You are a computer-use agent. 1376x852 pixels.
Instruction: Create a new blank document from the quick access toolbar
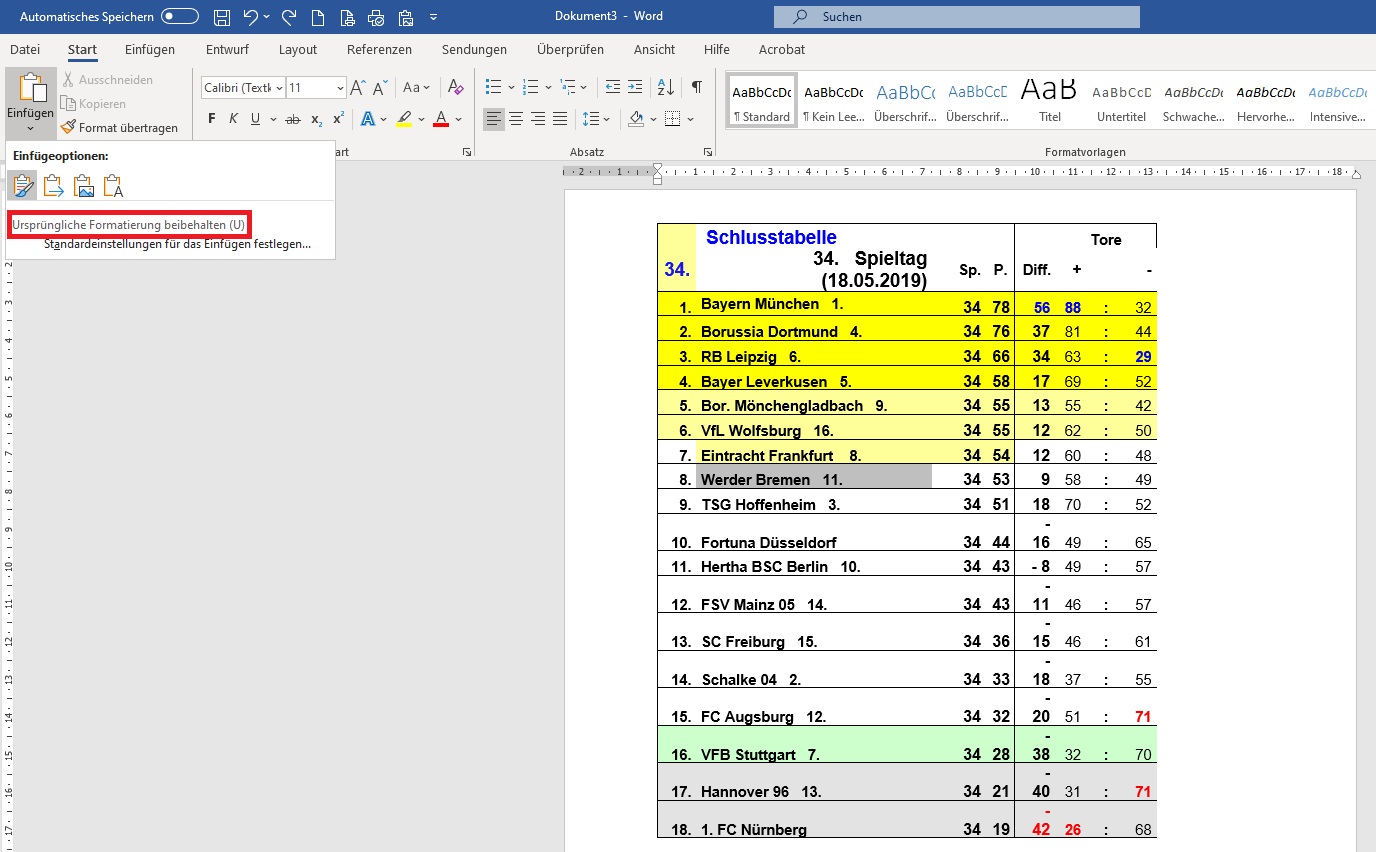317,17
